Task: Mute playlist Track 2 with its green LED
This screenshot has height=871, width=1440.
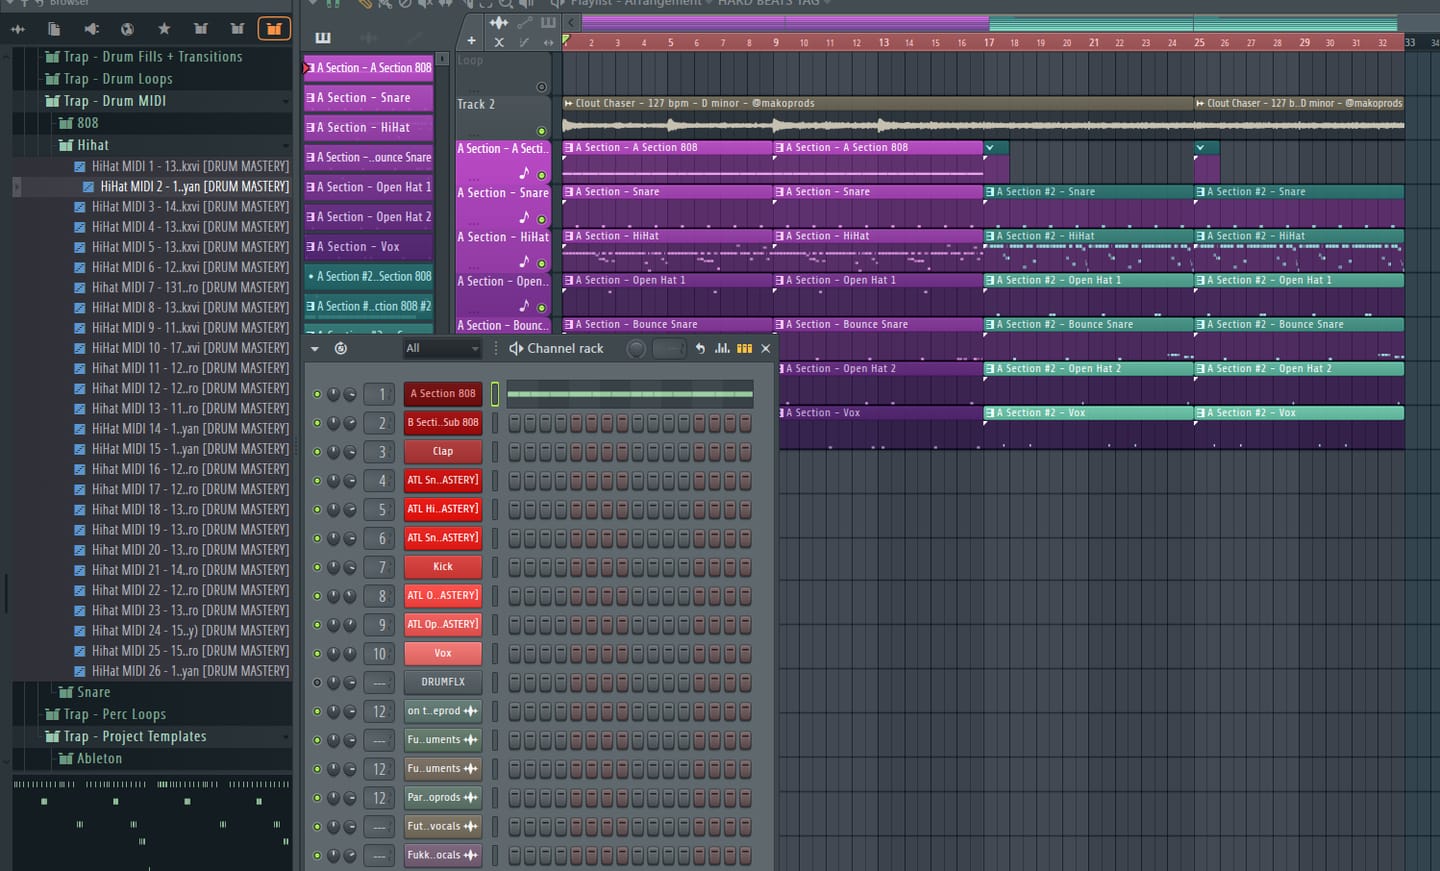Action: pos(542,131)
